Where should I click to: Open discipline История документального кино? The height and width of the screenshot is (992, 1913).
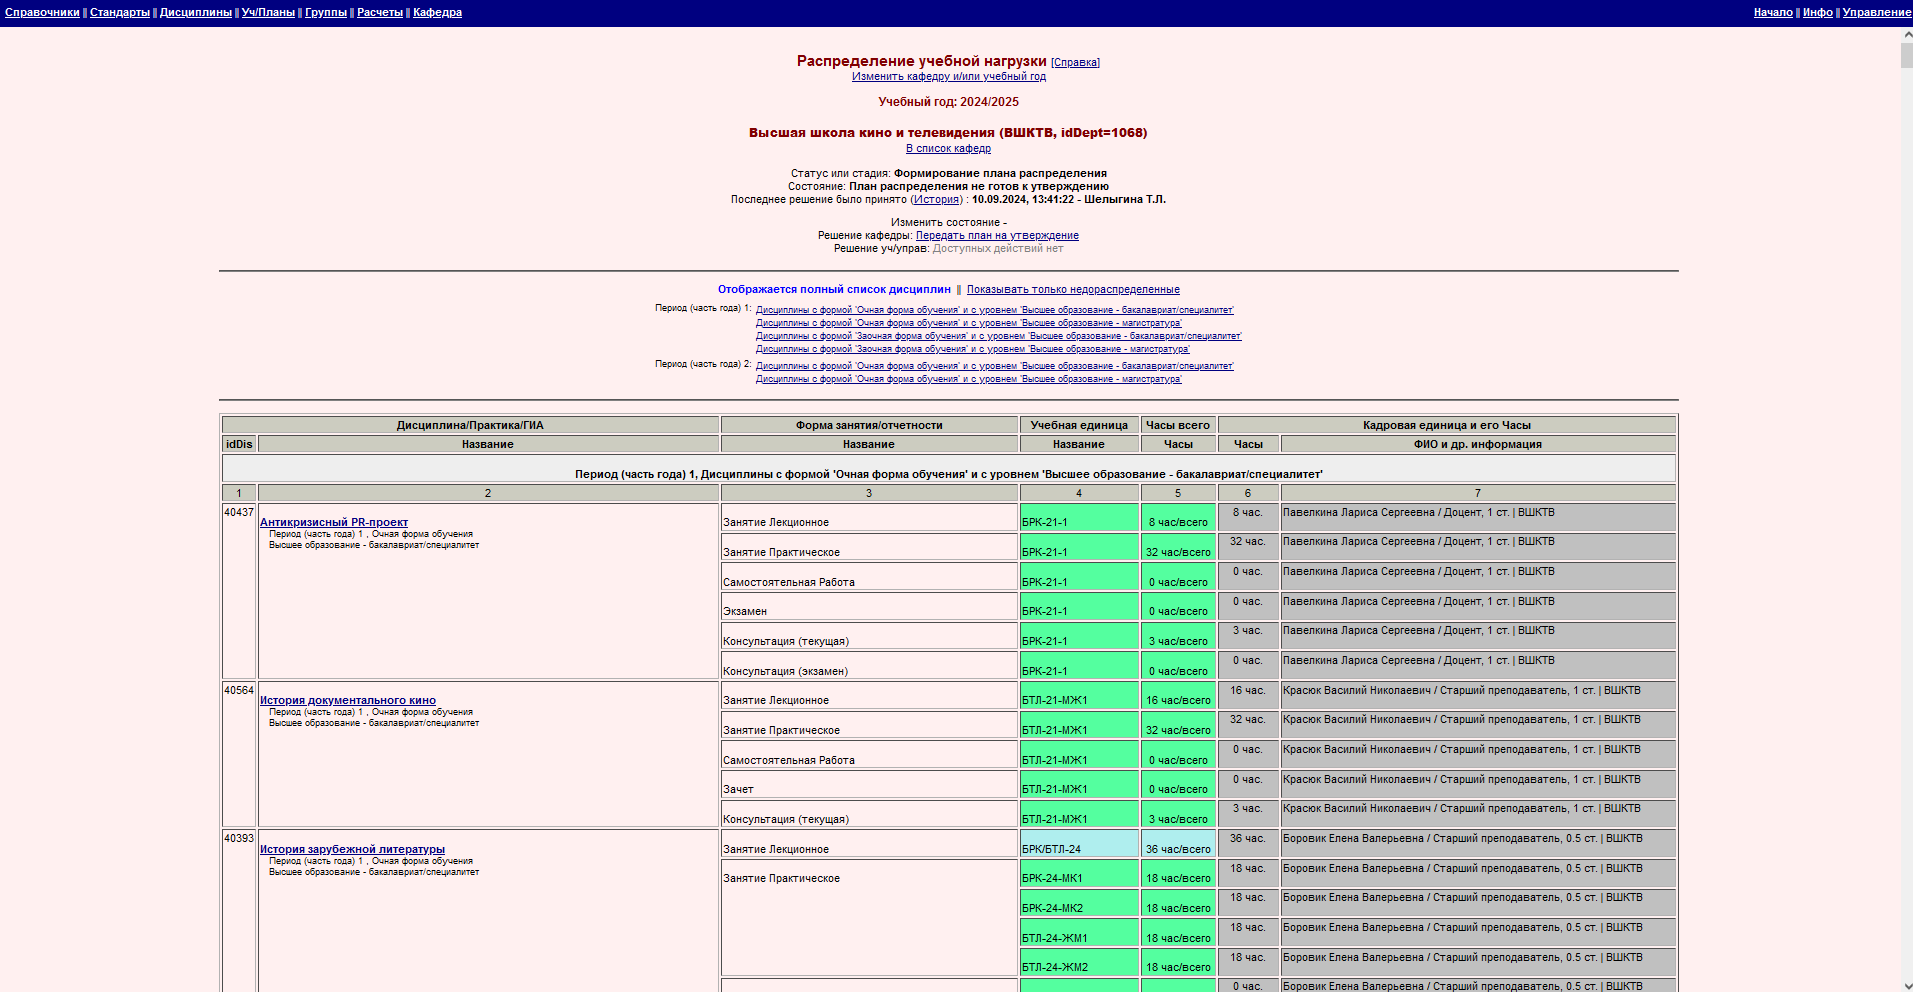point(347,700)
